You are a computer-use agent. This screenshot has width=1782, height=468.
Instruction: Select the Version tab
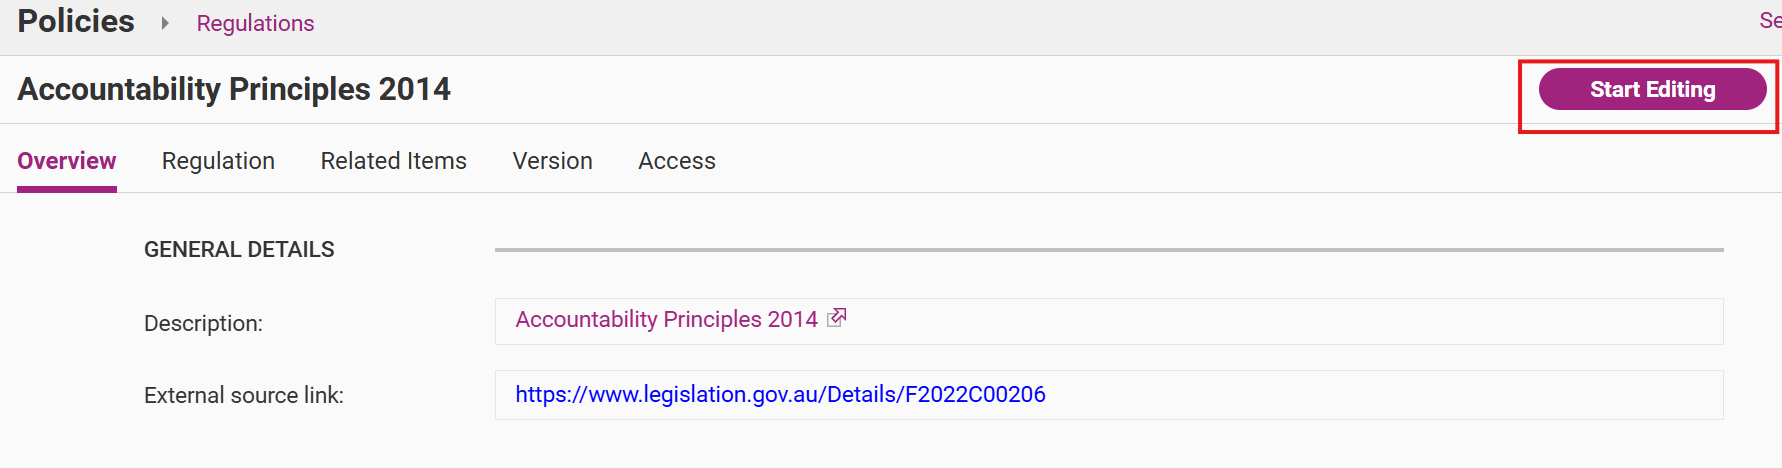(x=552, y=161)
